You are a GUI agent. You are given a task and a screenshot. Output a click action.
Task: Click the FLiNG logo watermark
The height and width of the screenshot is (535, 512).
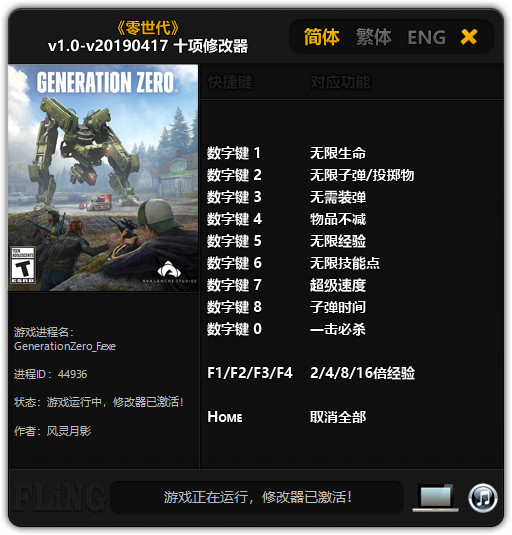point(58,498)
